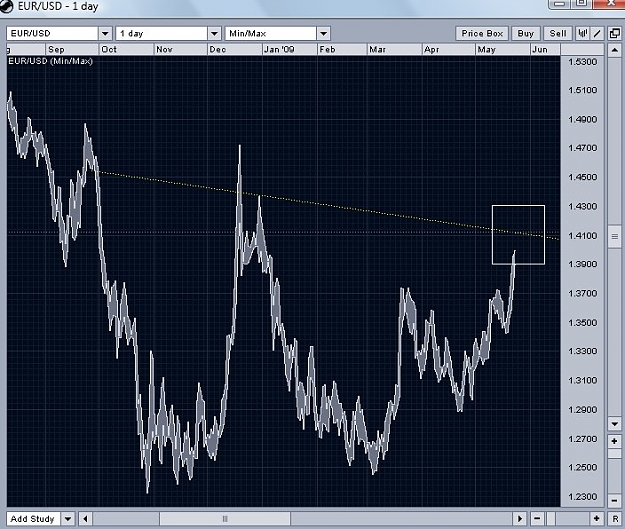This screenshot has height=529, width=625.
Task: Click vertical scrollbar up arrow
Action: point(615,50)
